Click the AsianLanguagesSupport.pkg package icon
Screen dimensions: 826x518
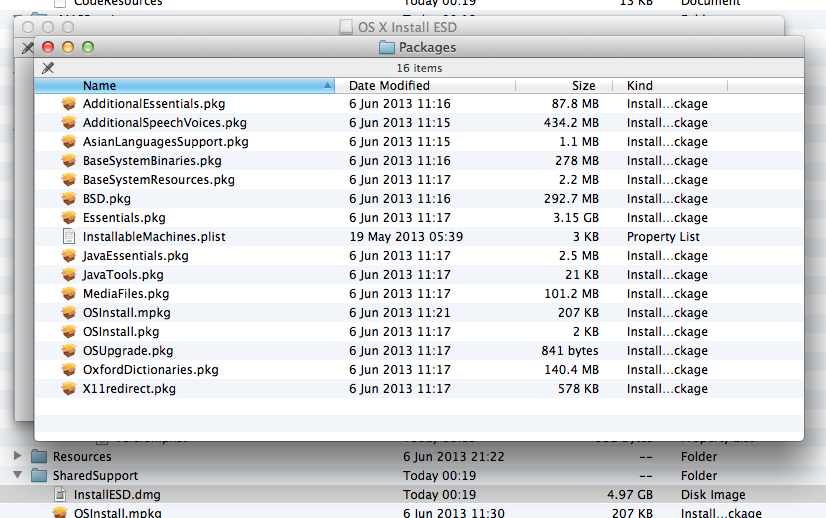[68, 142]
